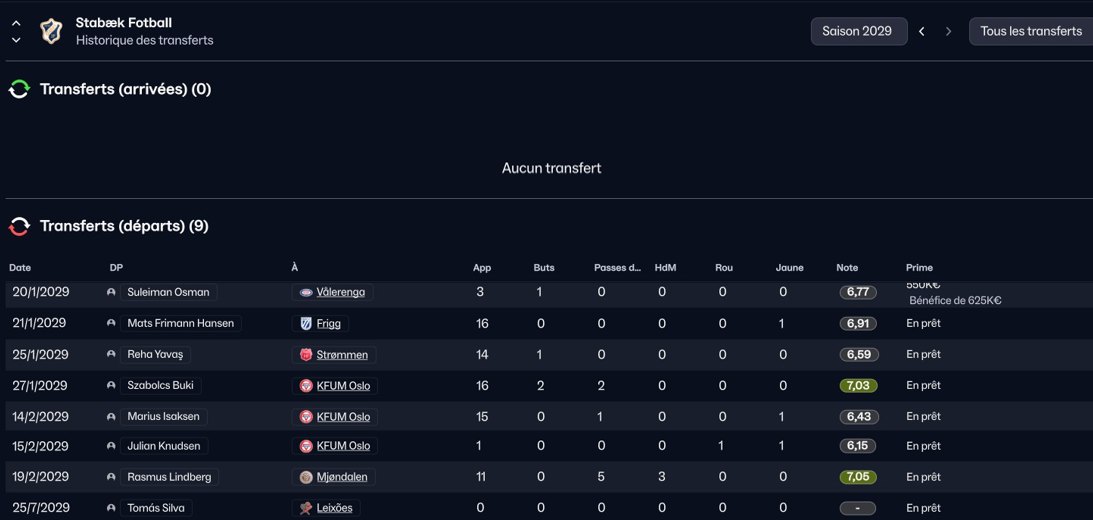Go to the next season with right chevron
Screen dimensions: 1093x520
point(948,32)
